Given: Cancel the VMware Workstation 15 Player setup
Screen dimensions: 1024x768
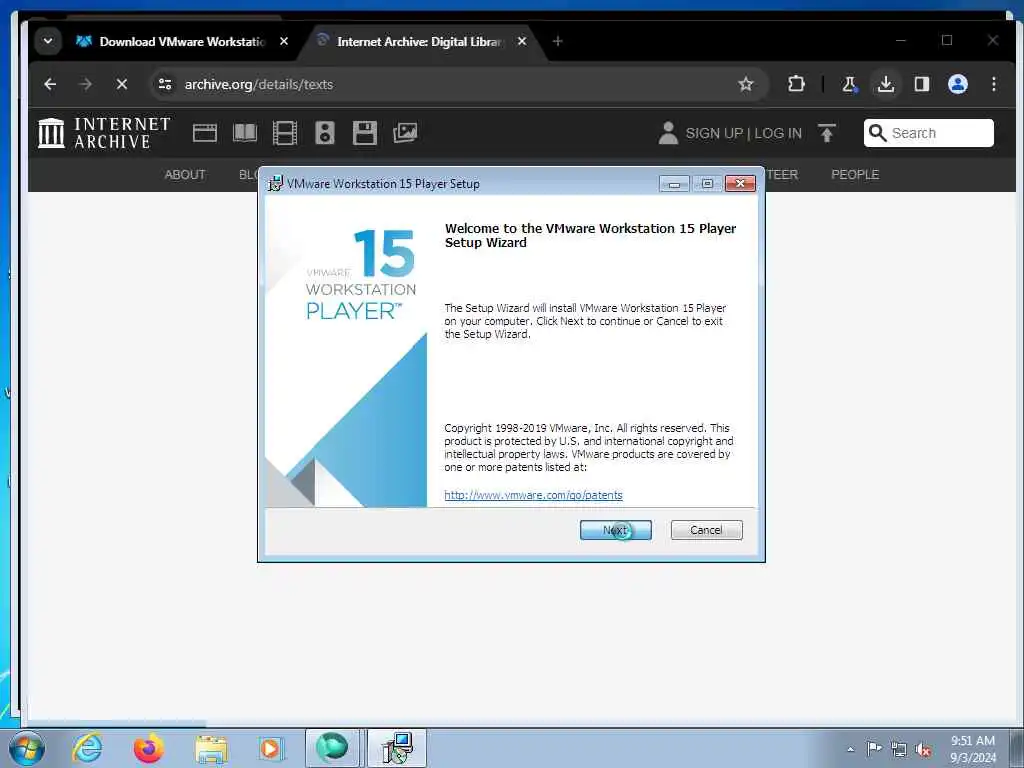Looking at the screenshot, I should 706,530.
